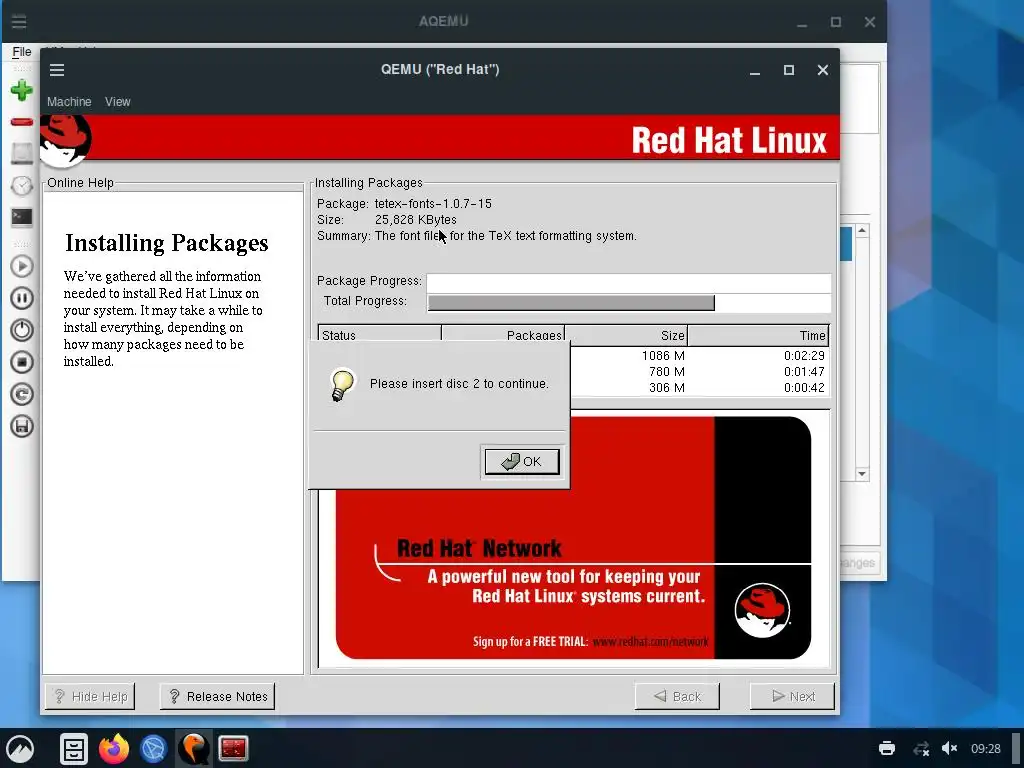The width and height of the screenshot is (1024, 768).
Task: Click the Hide Help button
Action: (90, 696)
